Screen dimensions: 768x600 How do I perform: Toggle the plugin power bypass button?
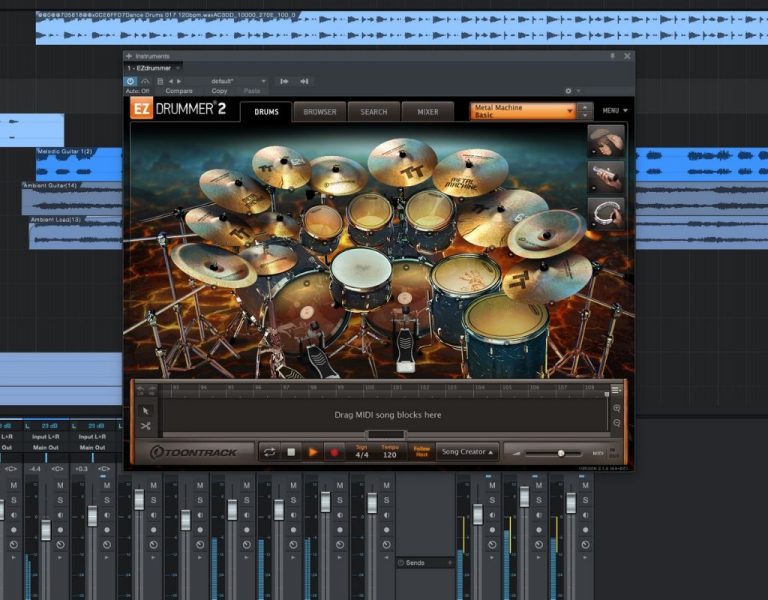[130, 81]
